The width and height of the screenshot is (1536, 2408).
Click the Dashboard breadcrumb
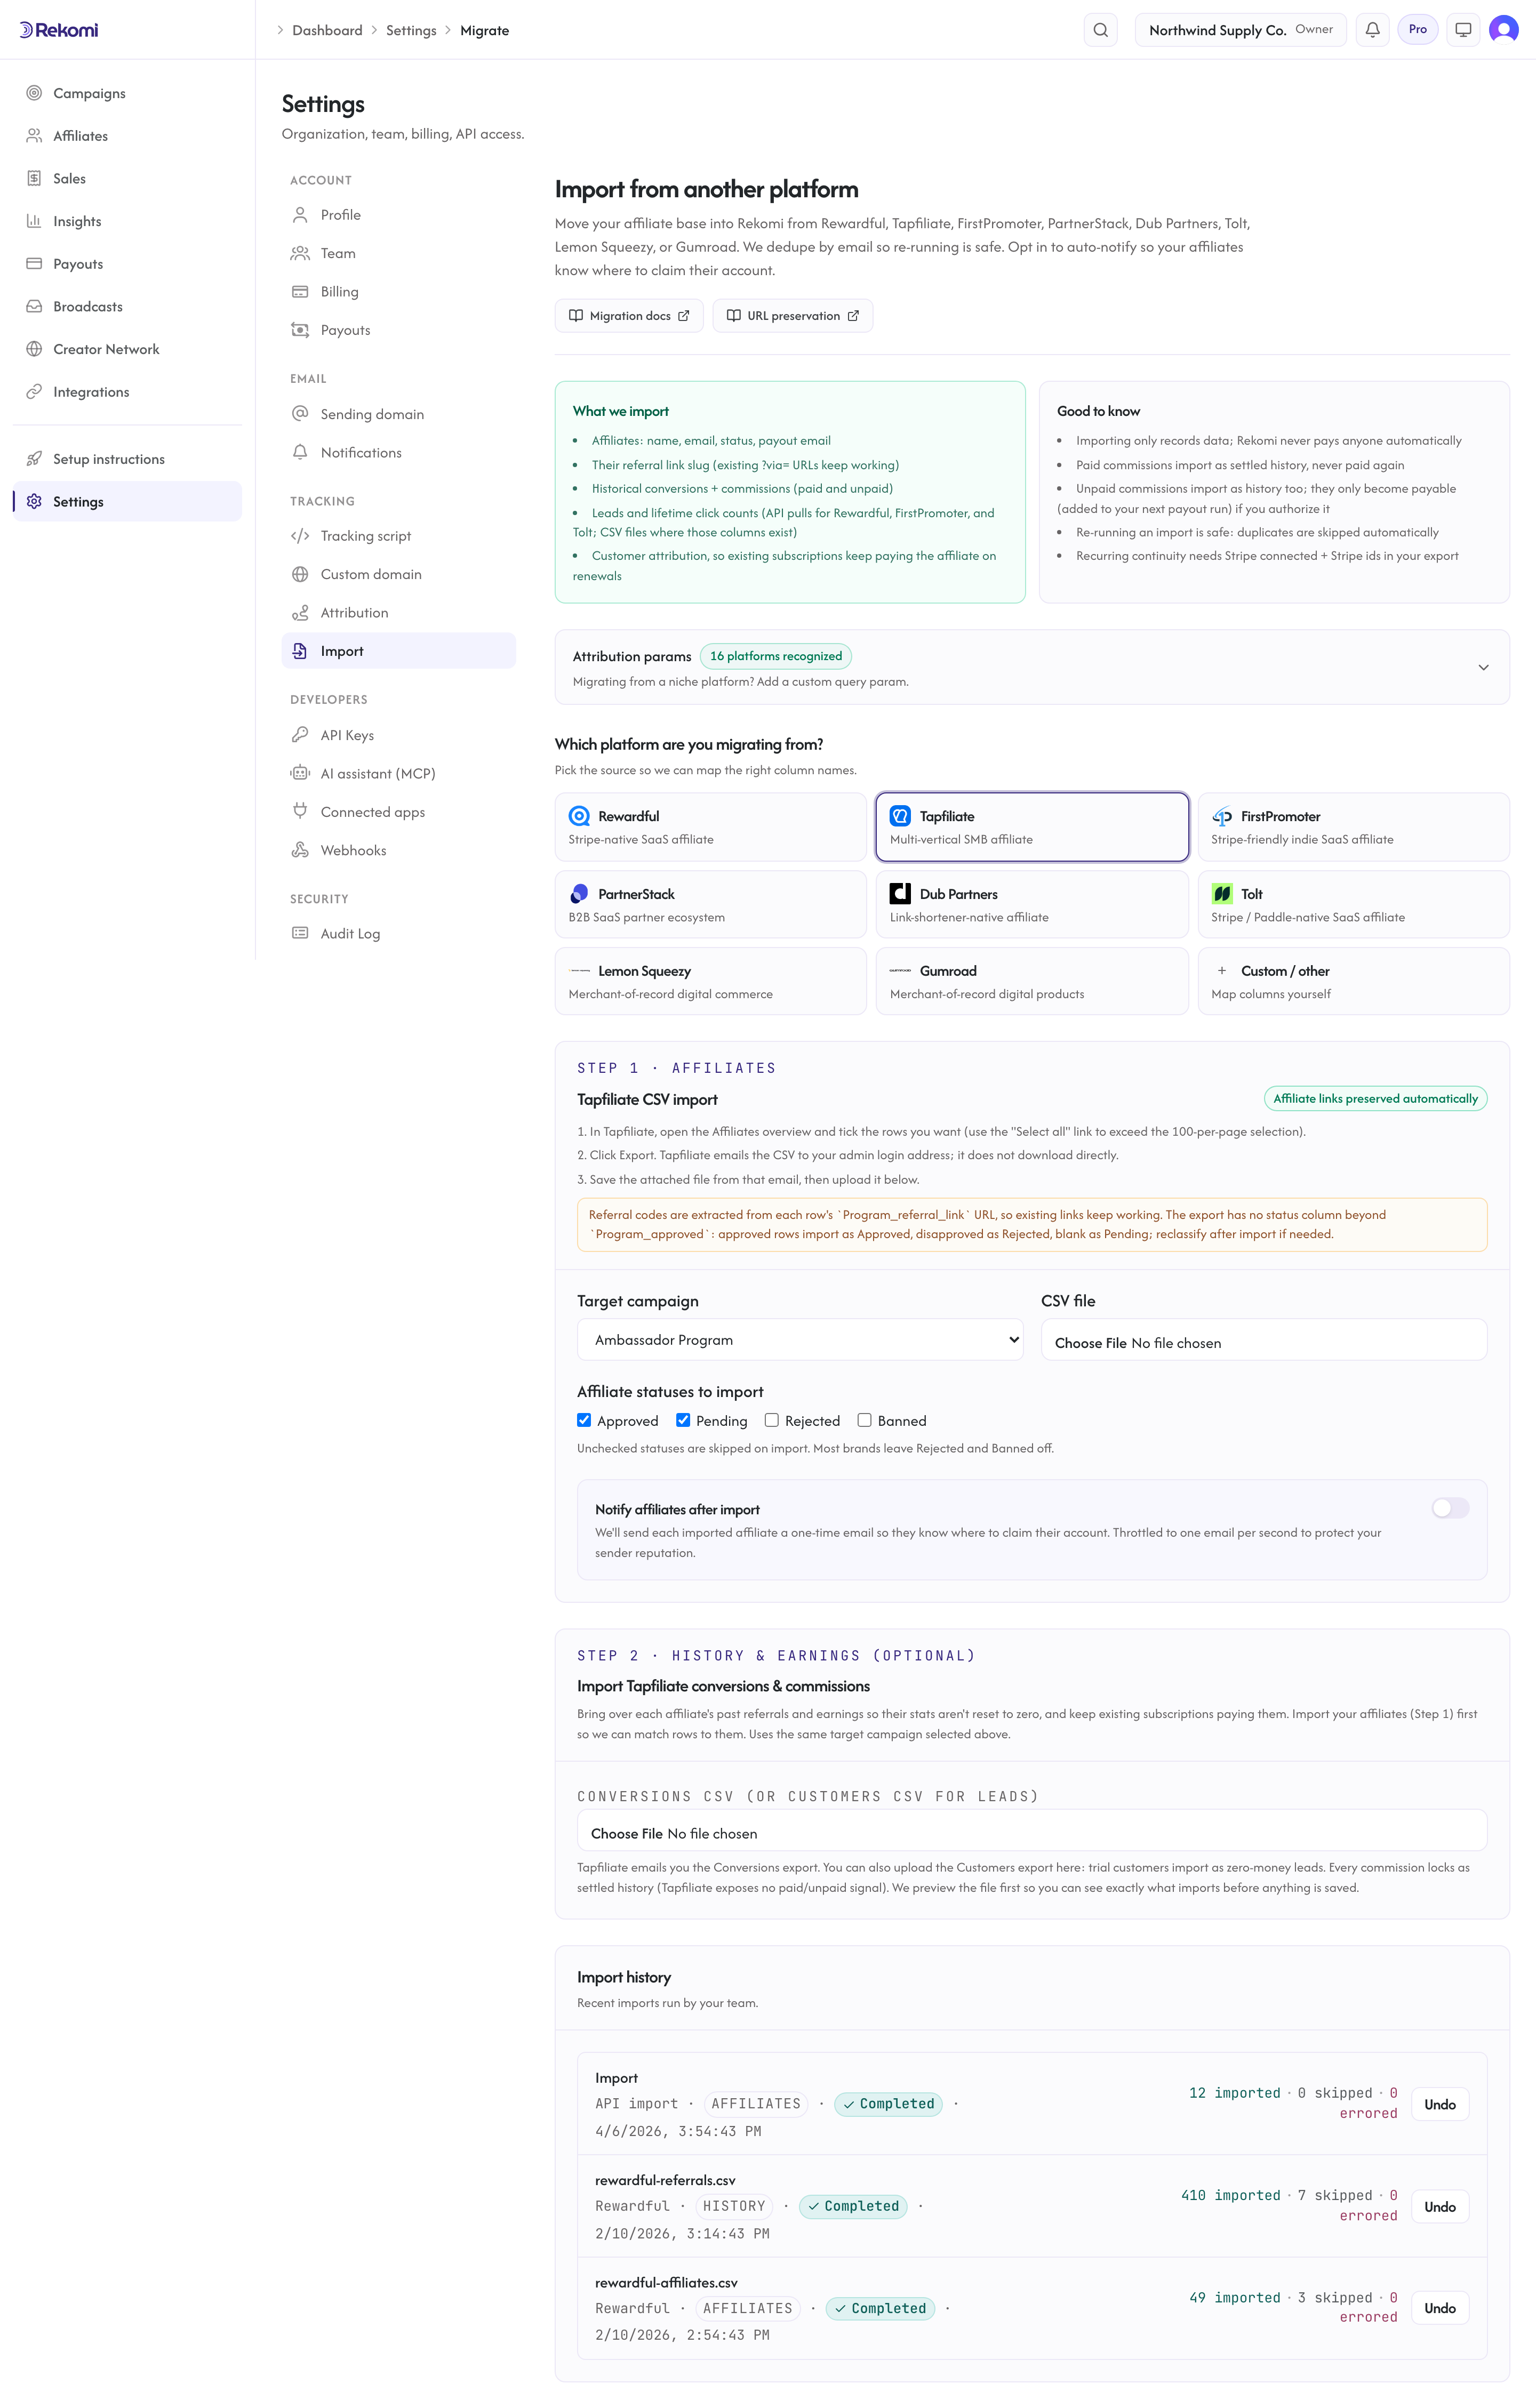[327, 30]
